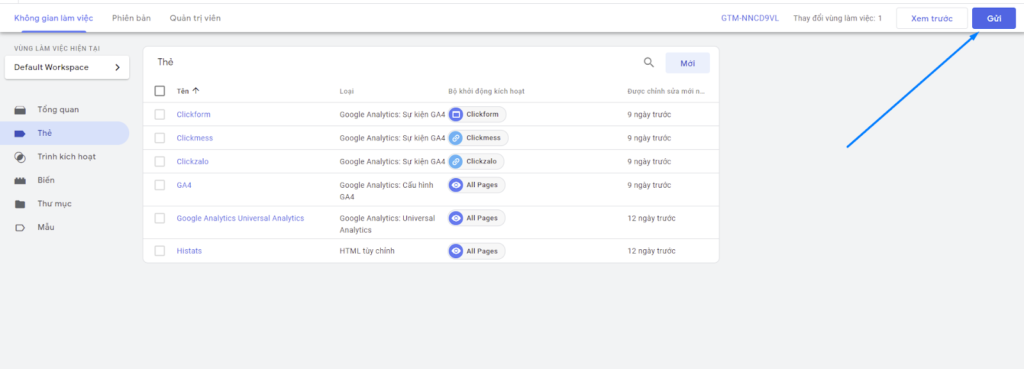Switch to Không gian làm việc tab

(x=54, y=18)
